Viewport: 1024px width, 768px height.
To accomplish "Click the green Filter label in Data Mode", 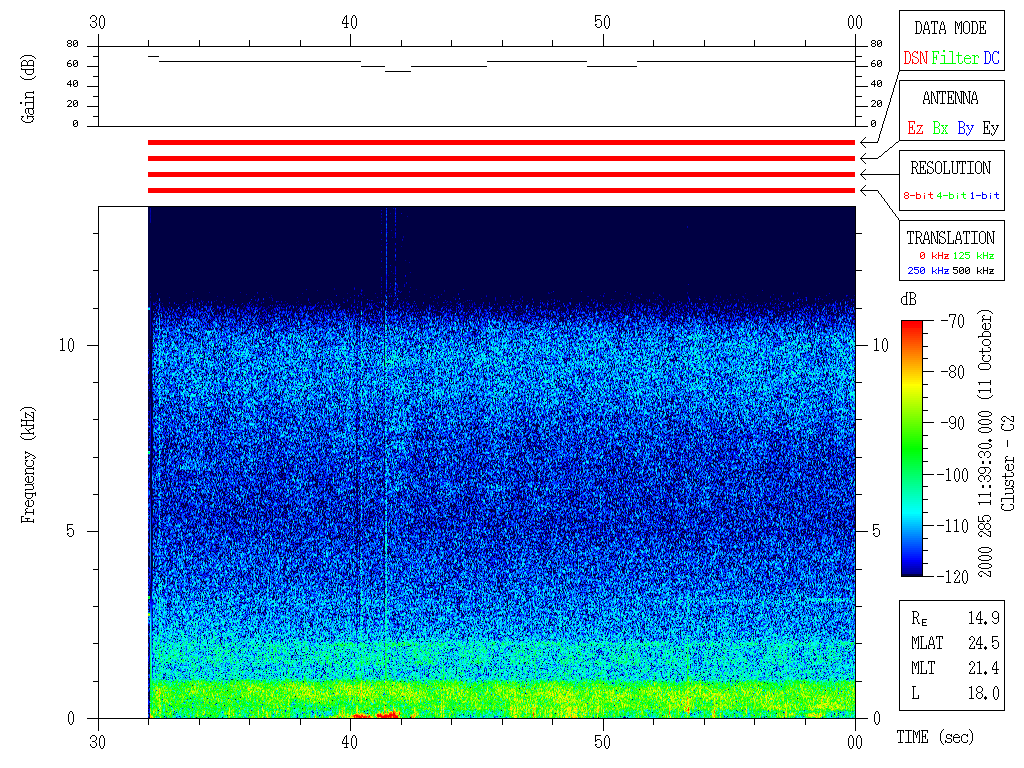I will click(955, 59).
